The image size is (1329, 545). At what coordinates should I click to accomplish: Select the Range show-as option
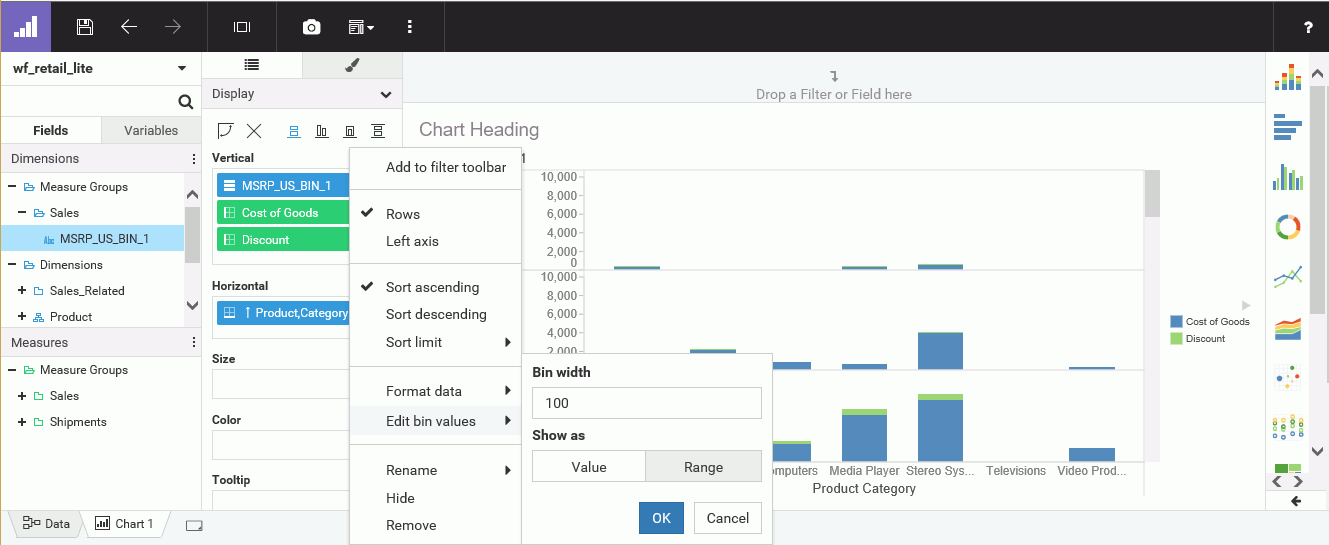pos(703,467)
